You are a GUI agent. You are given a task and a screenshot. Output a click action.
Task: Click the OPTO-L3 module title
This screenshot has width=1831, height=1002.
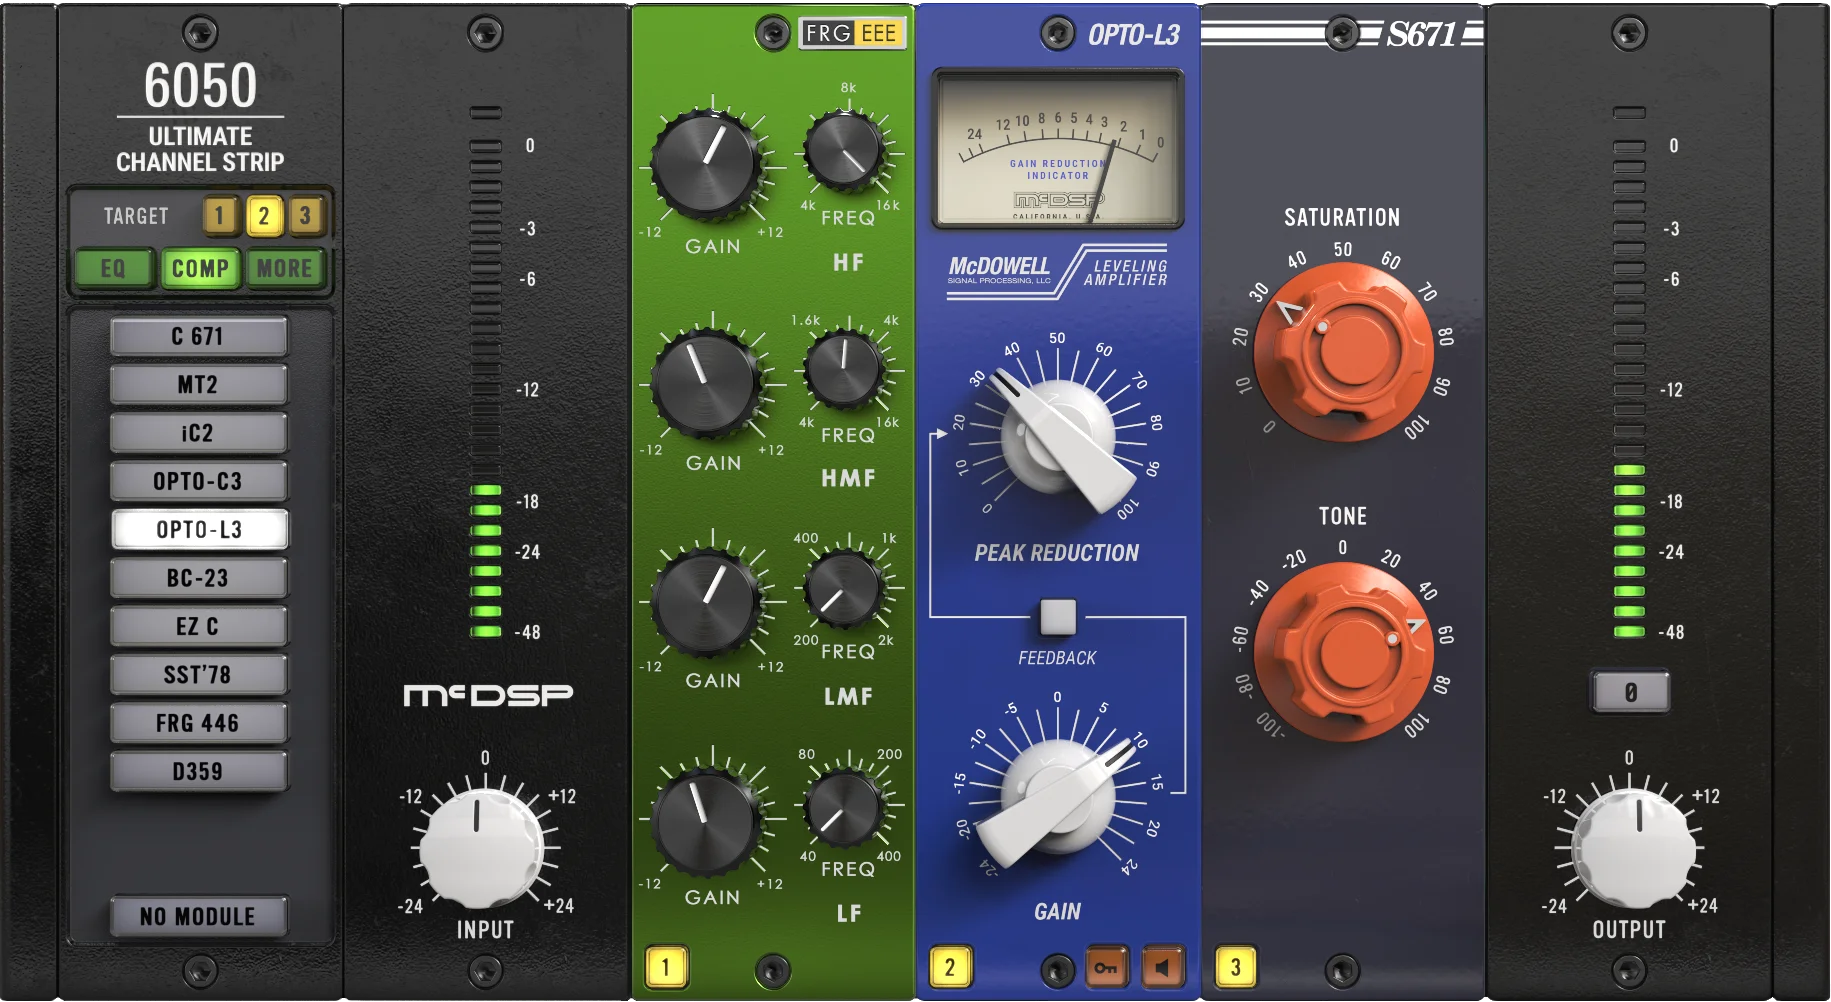pyautogui.click(x=1134, y=35)
